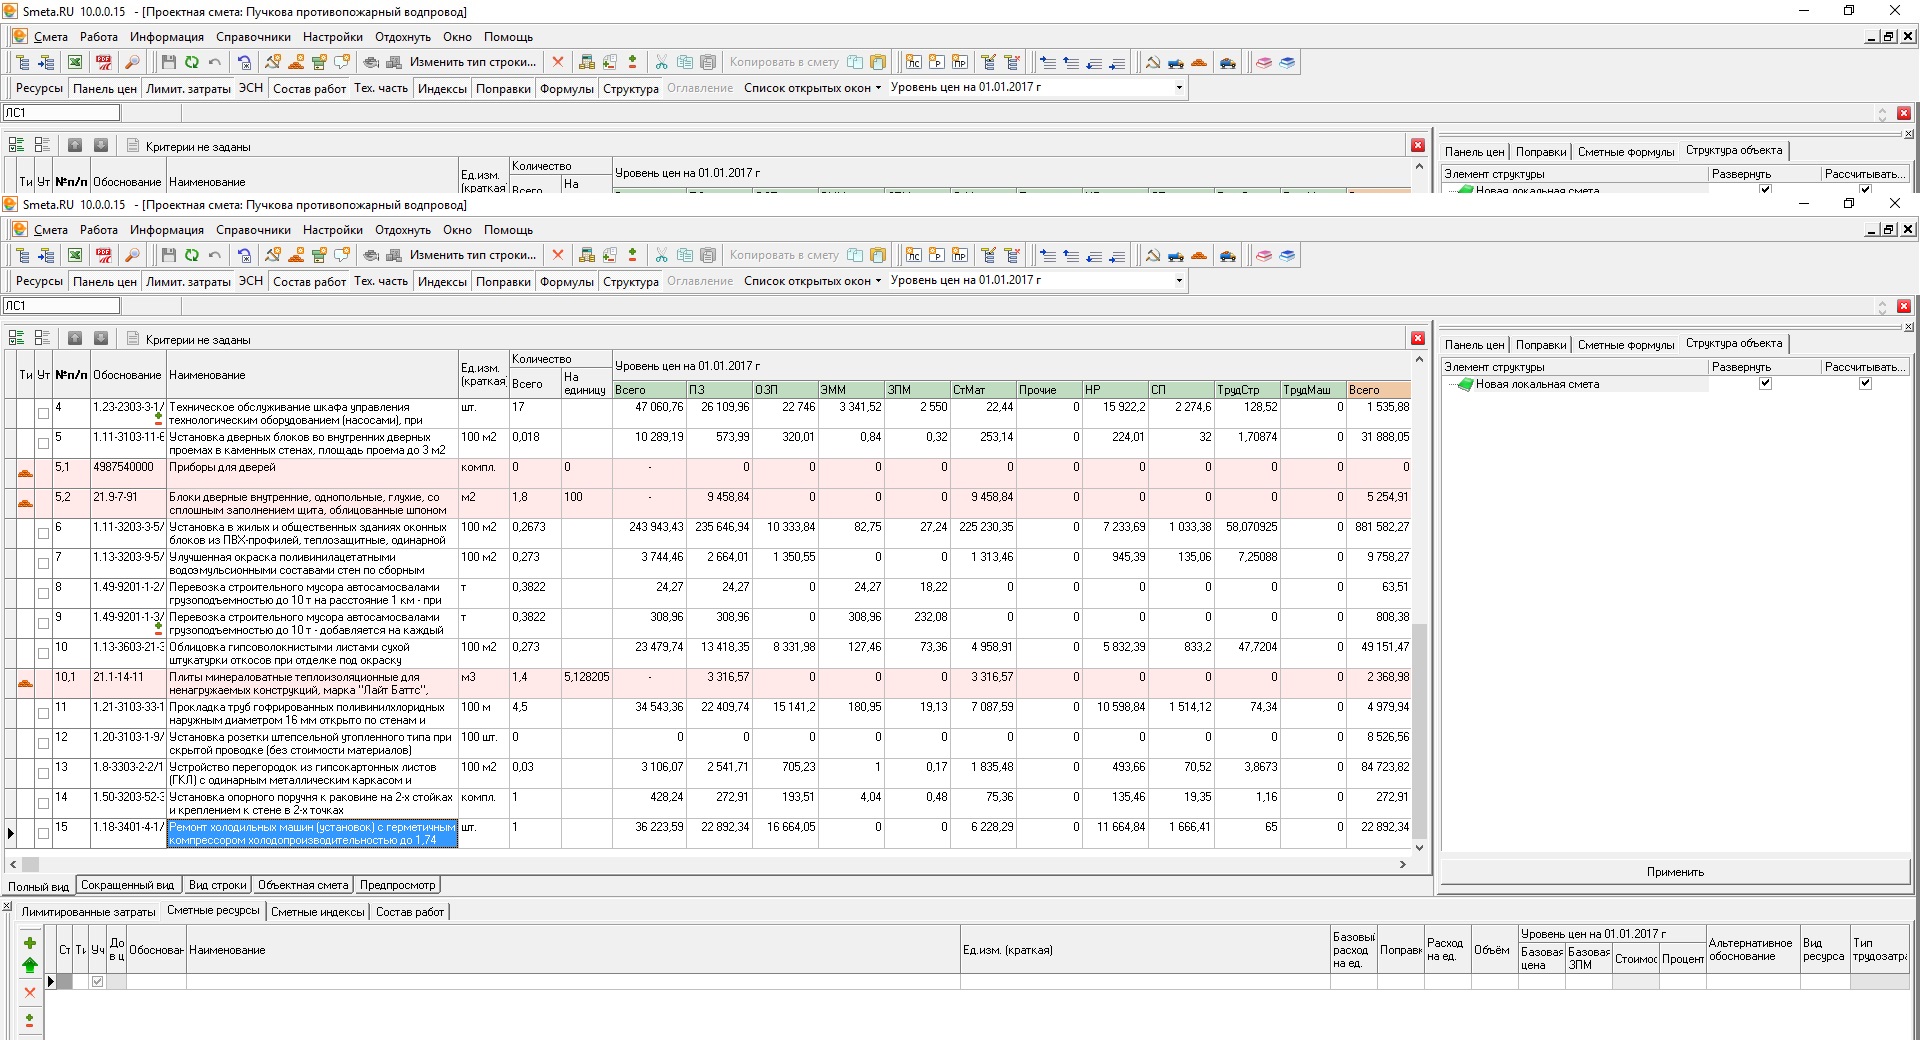Open Уровень цен combo box, lower window
The image size is (1920, 1040).
pos(1037,281)
